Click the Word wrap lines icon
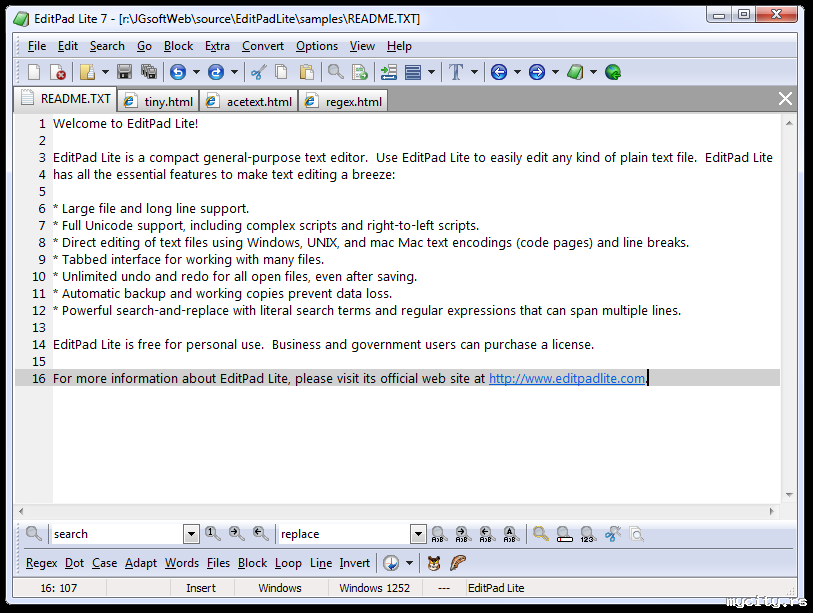This screenshot has width=813, height=613. pyautogui.click(x=413, y=72)
